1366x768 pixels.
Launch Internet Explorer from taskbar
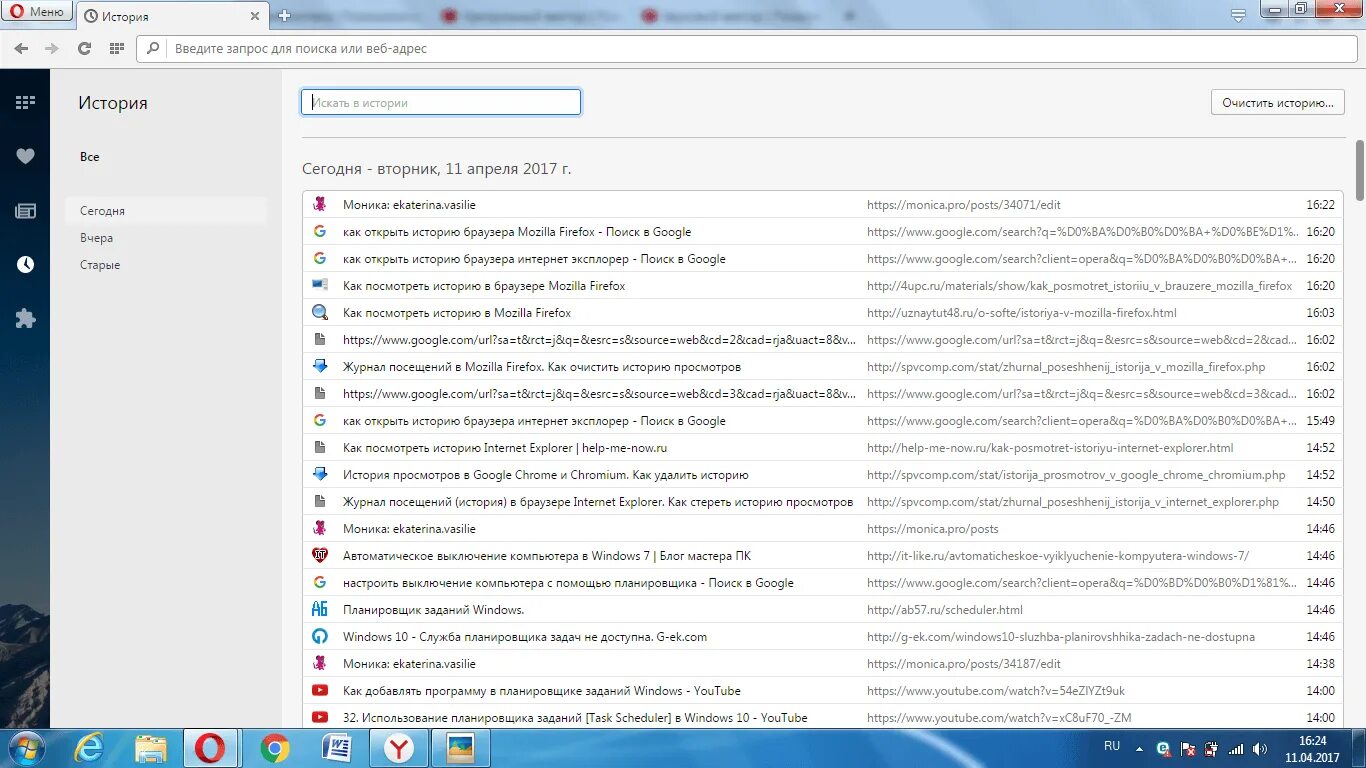point(89,748)
